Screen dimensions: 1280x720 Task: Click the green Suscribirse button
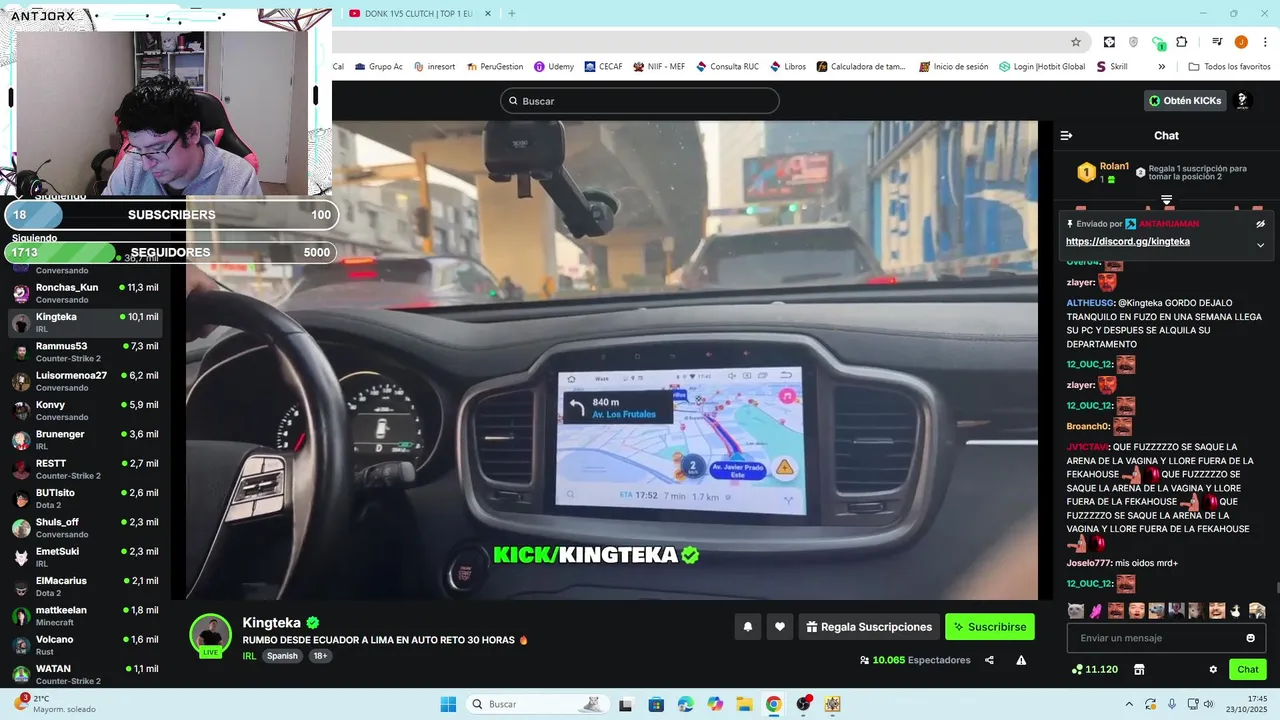point(990,627)
